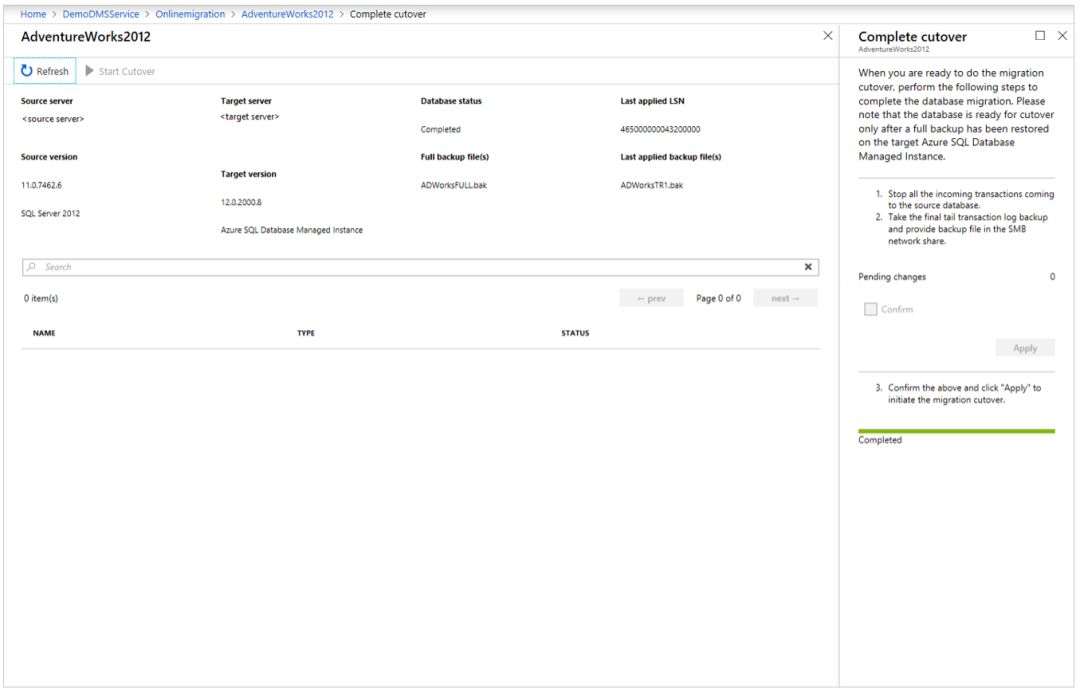Sort by the TYPE column header
Image resolution: width=1080 pixels, height=693 pixels.
pos(306,333)
